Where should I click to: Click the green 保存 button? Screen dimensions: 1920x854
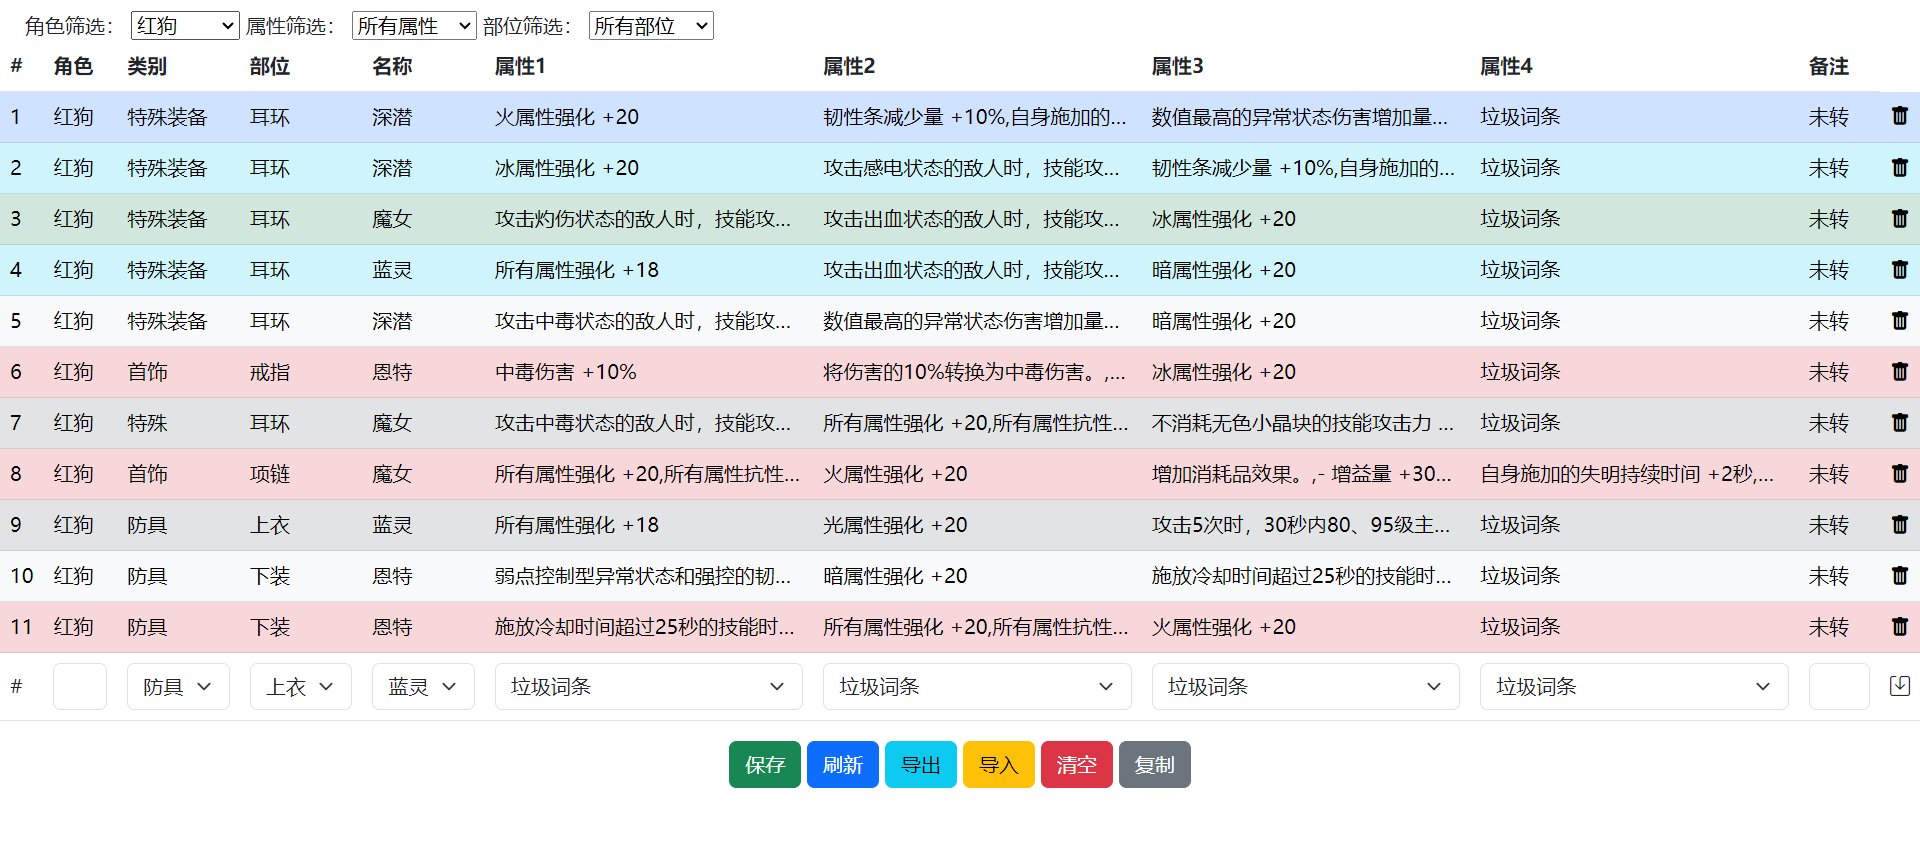(x=765, y=765)
